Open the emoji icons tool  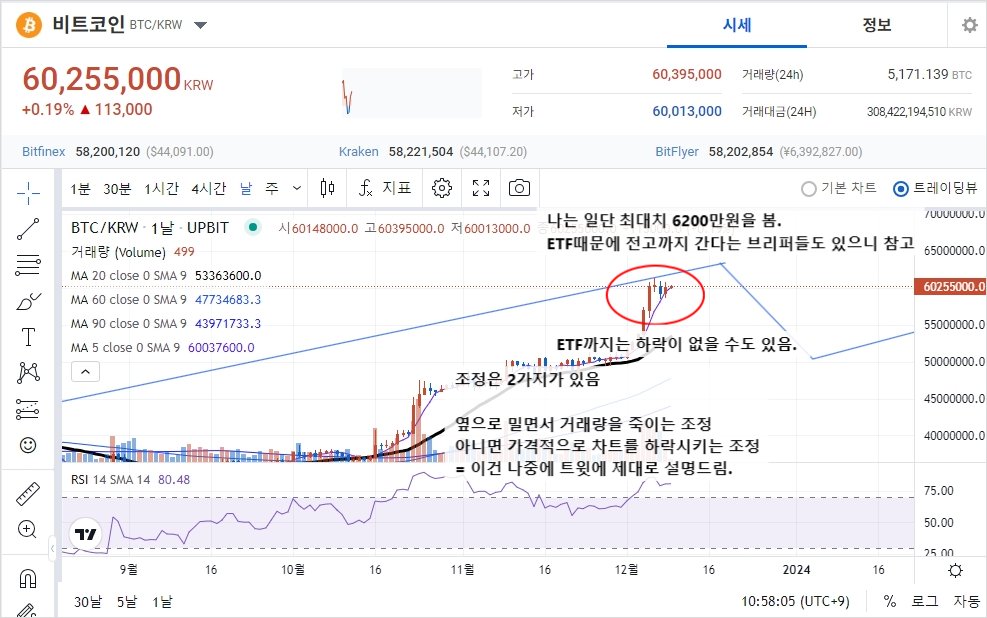tap(28, 445)
